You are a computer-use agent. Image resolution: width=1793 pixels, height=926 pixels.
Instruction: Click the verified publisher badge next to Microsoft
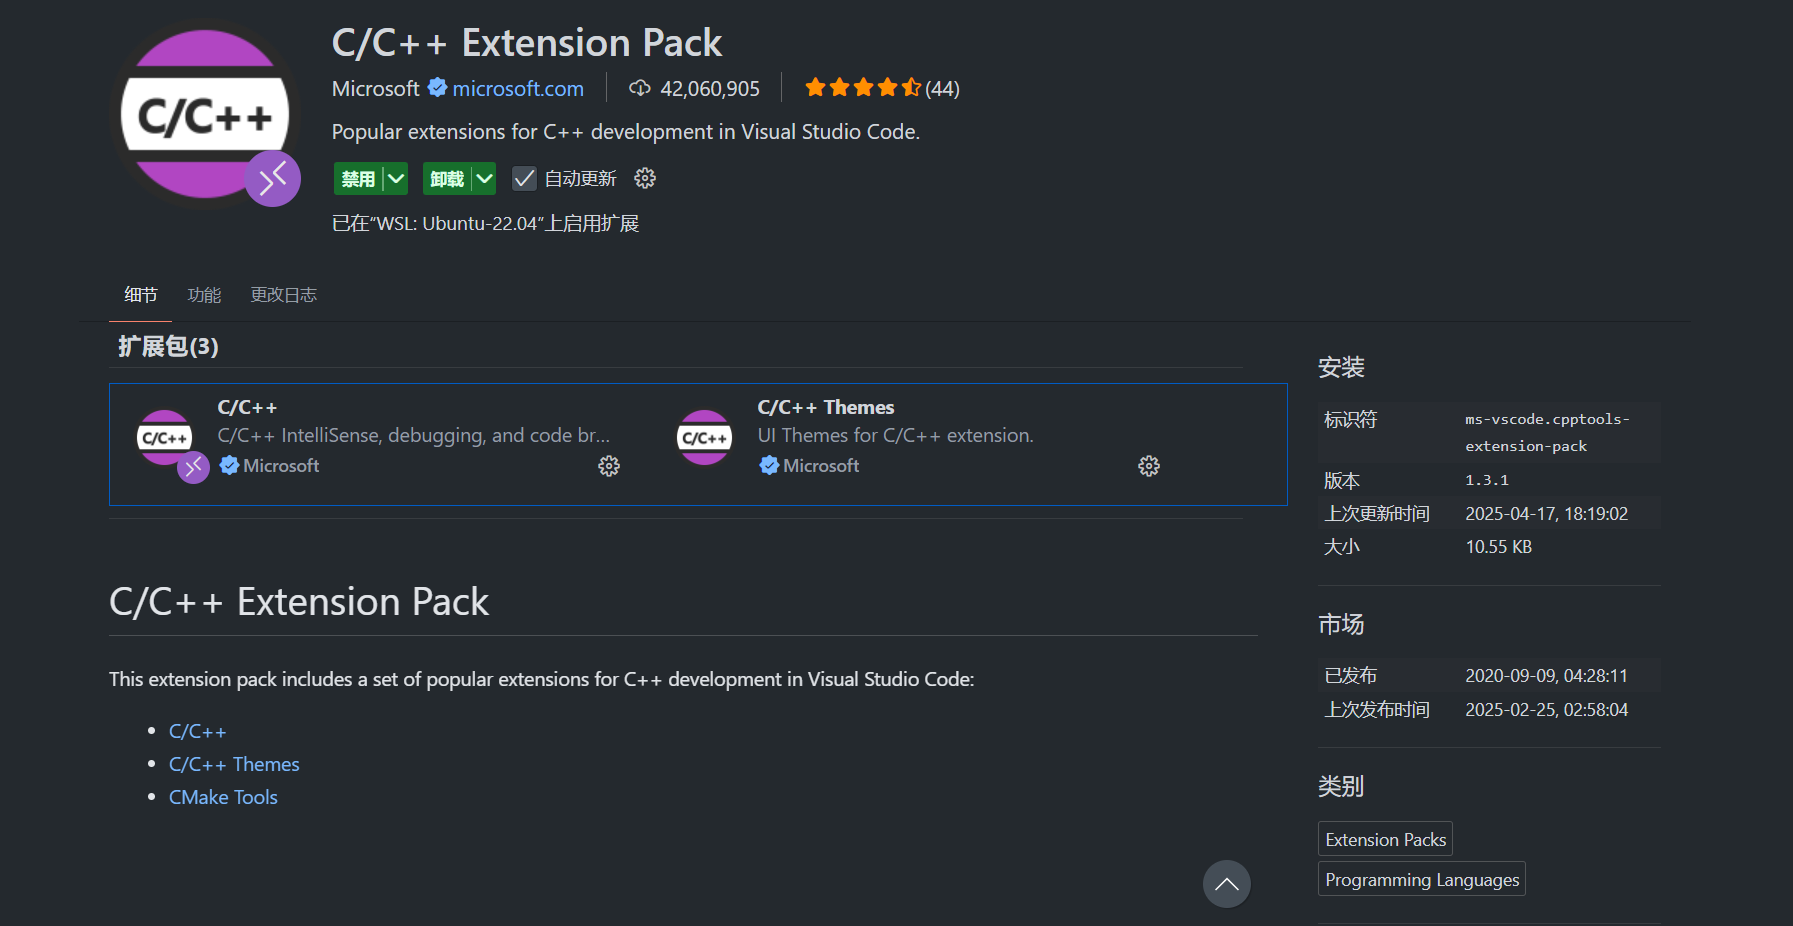(437, 88)
